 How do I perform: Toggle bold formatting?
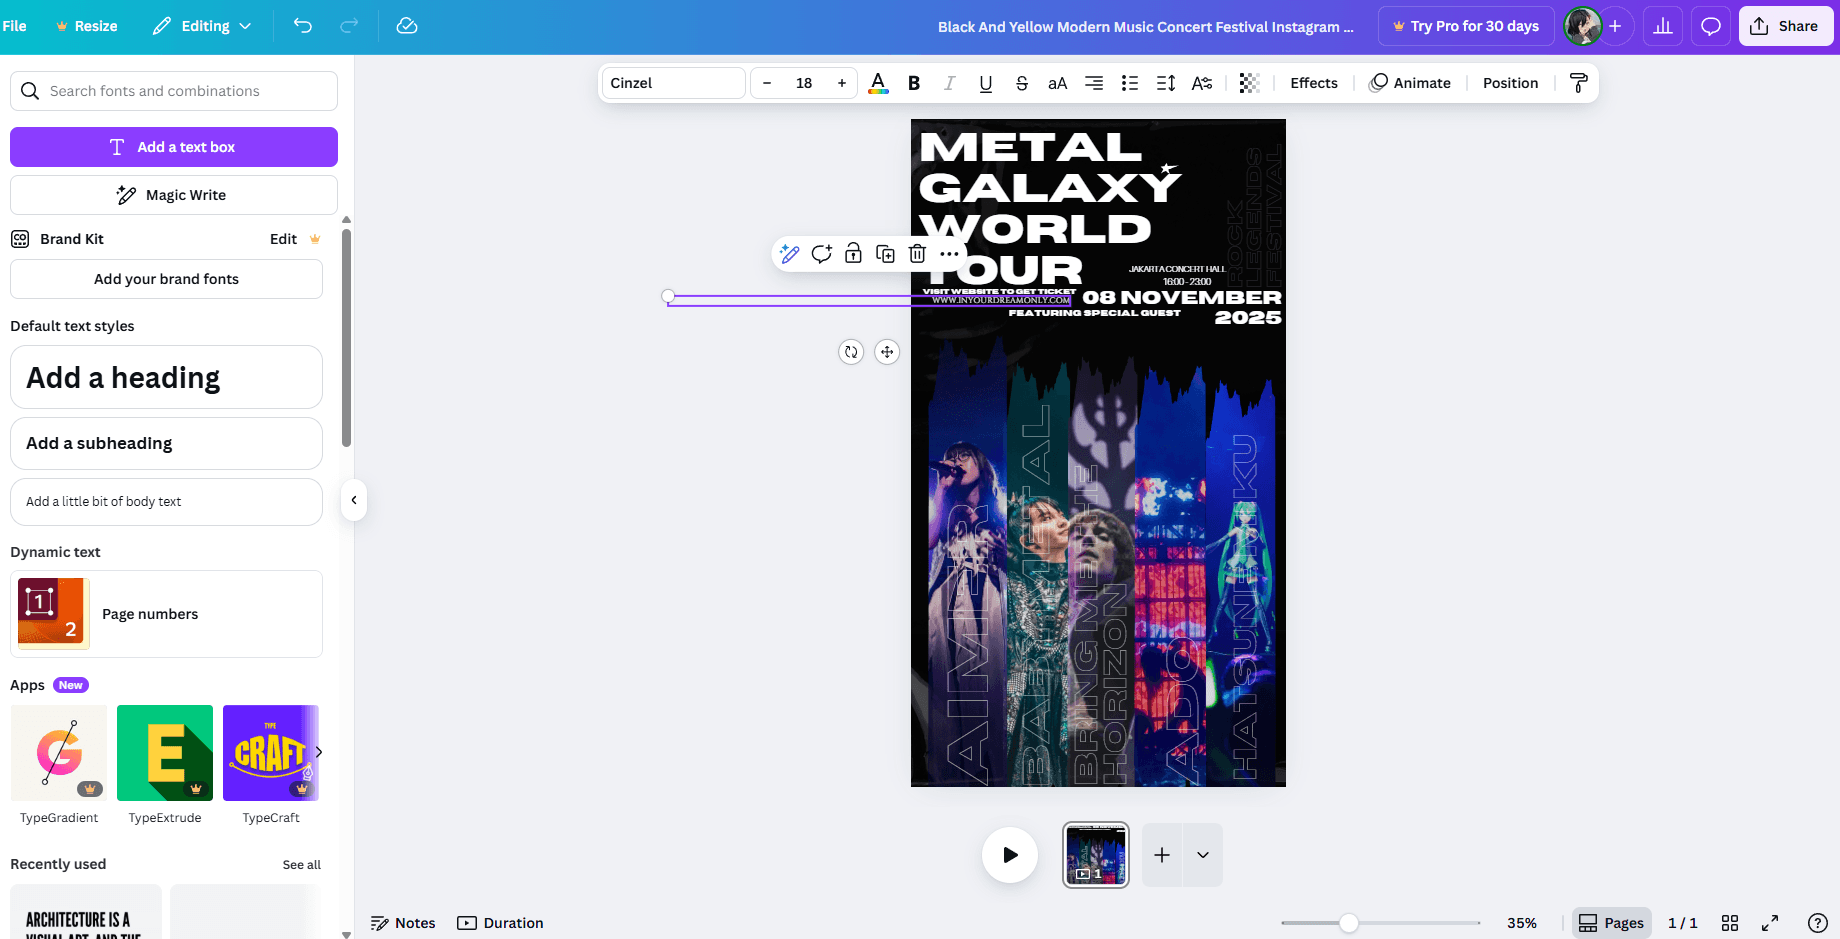click(x=913, y=83)
